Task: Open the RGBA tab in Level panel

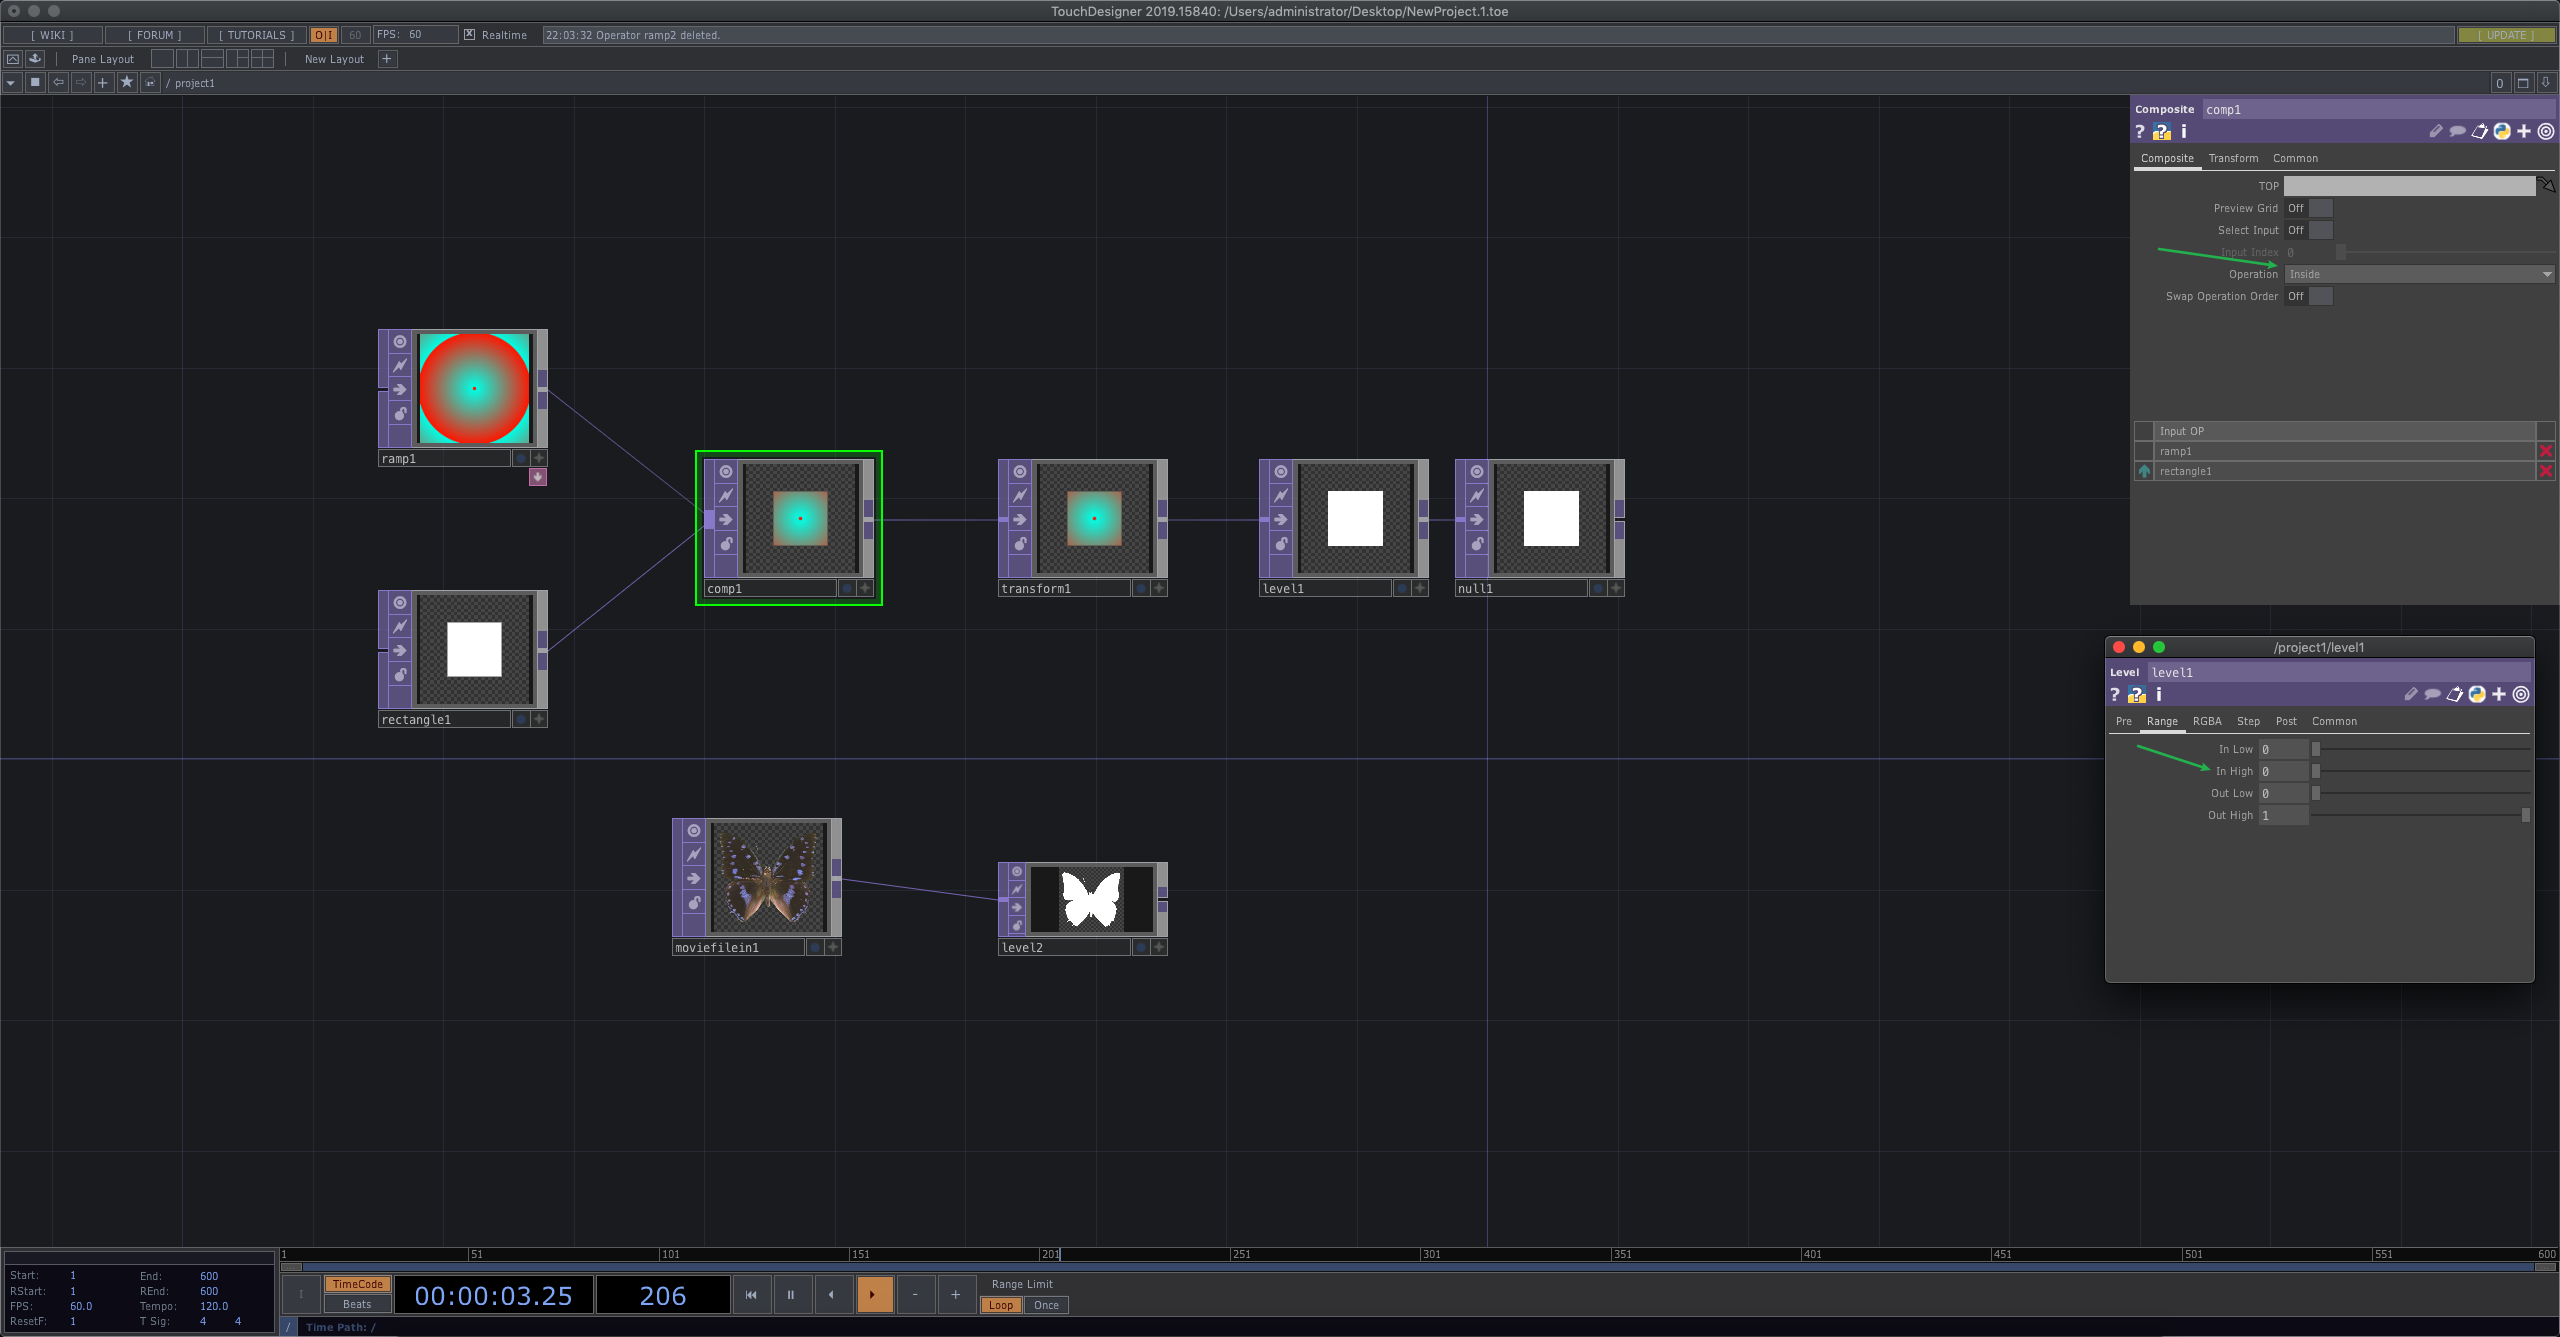Action: pyautogui.click(x=2207, y=721)
